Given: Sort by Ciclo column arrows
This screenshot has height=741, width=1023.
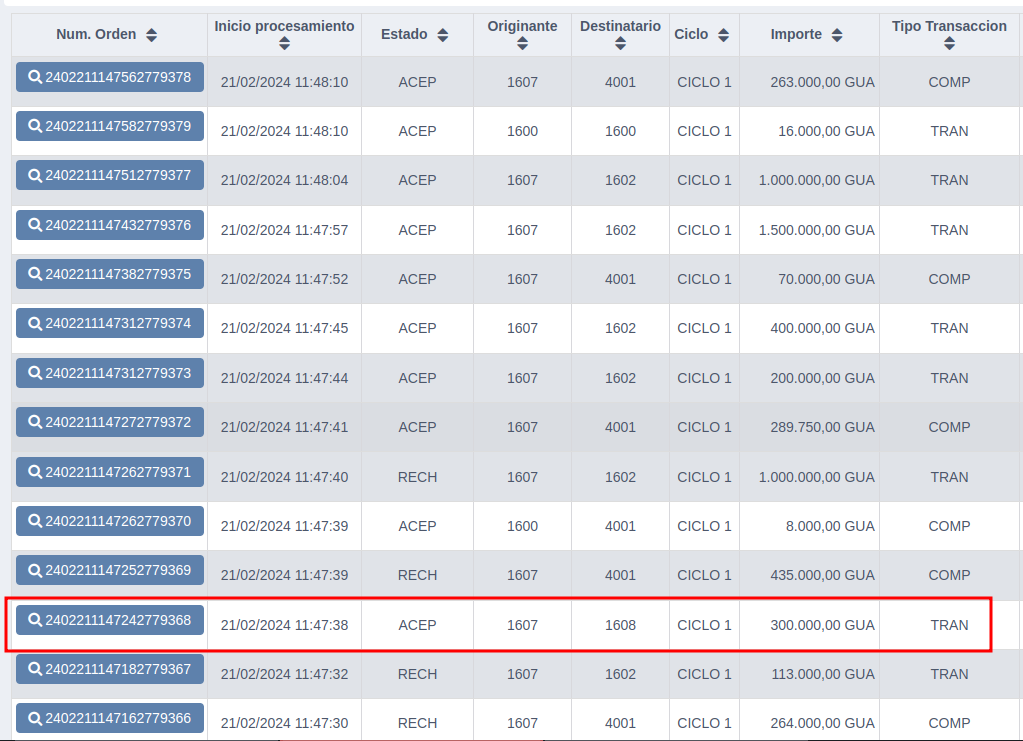Looking at the screenshot, I should click(x=723, y=35).
